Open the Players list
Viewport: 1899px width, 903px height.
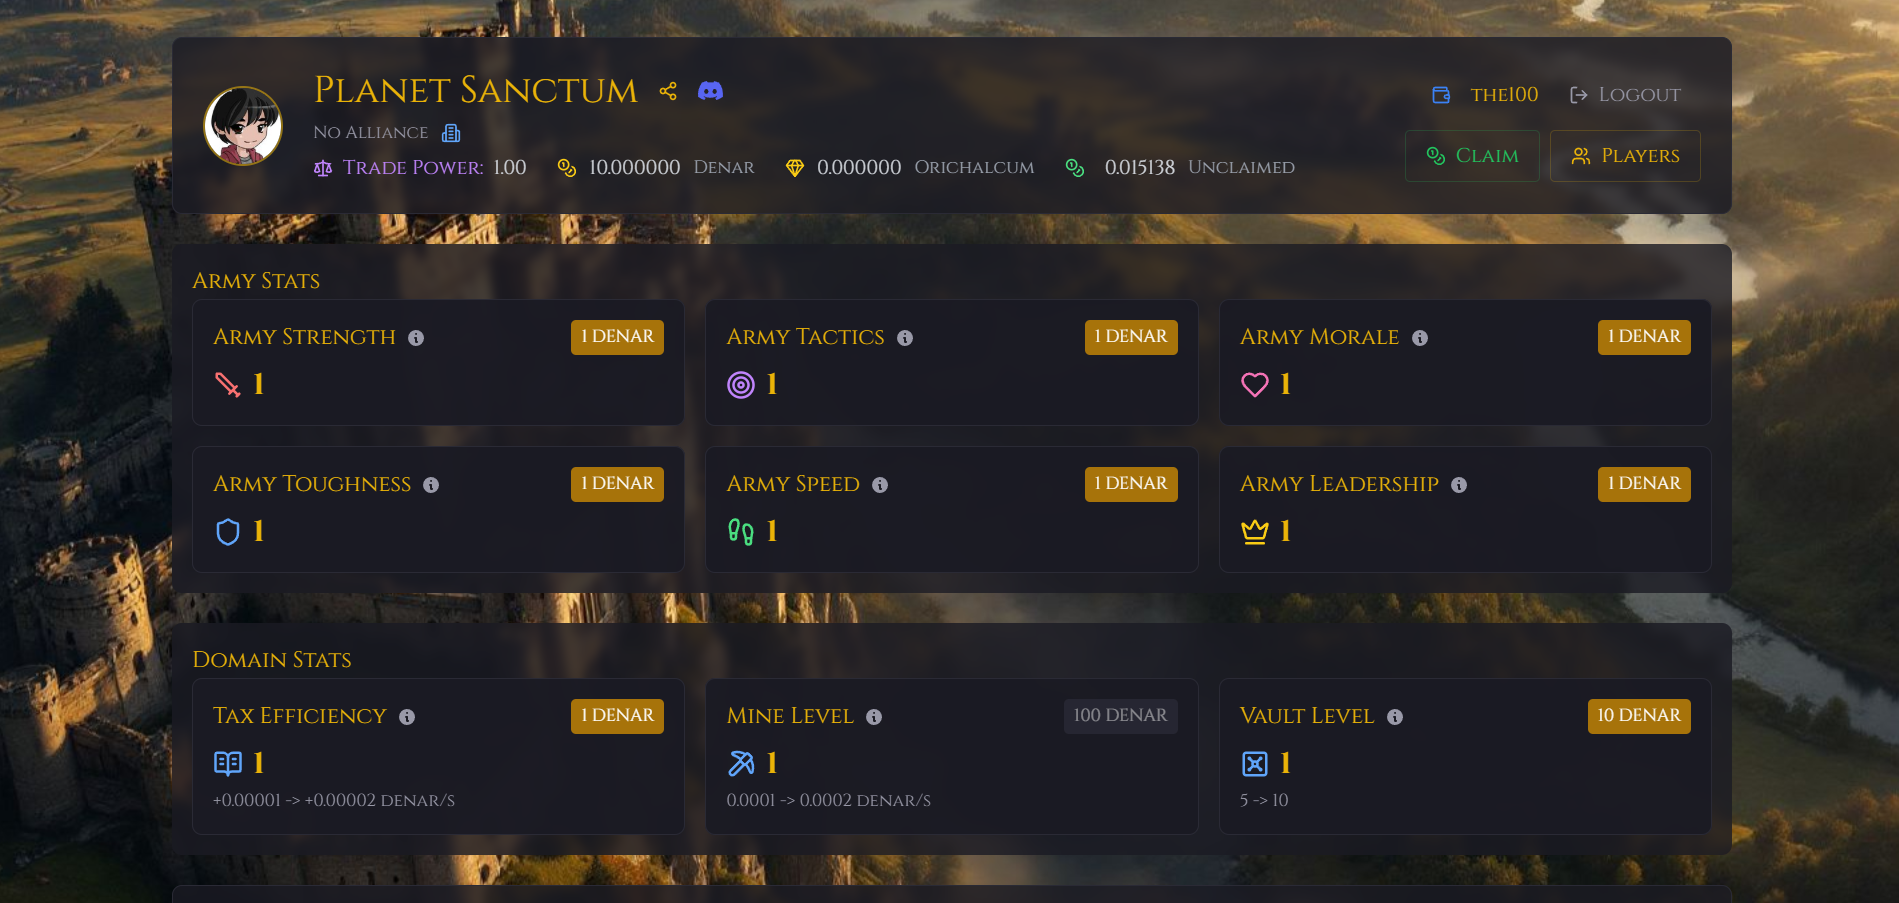[x=1625, y=156]
